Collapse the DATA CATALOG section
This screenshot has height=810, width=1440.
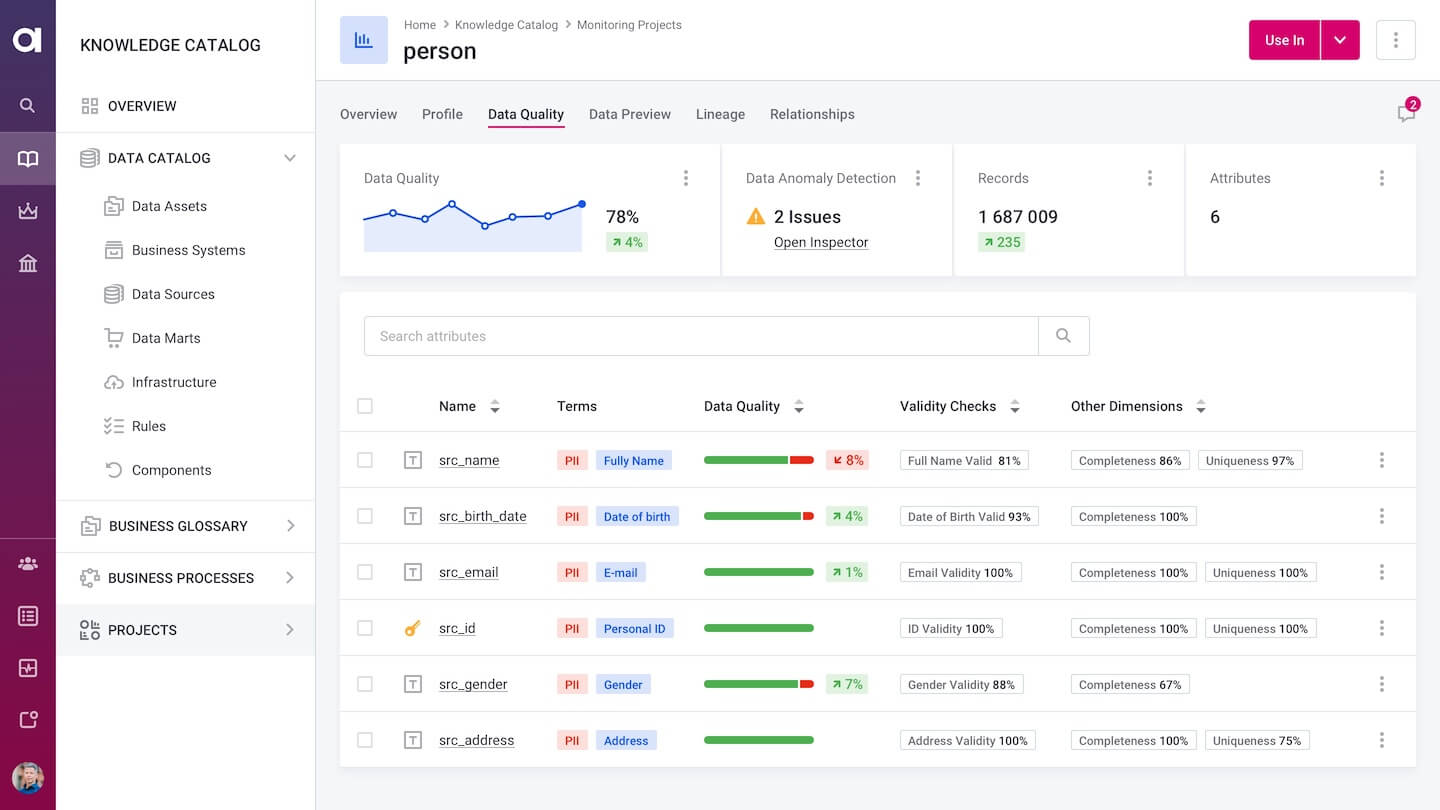290,158
